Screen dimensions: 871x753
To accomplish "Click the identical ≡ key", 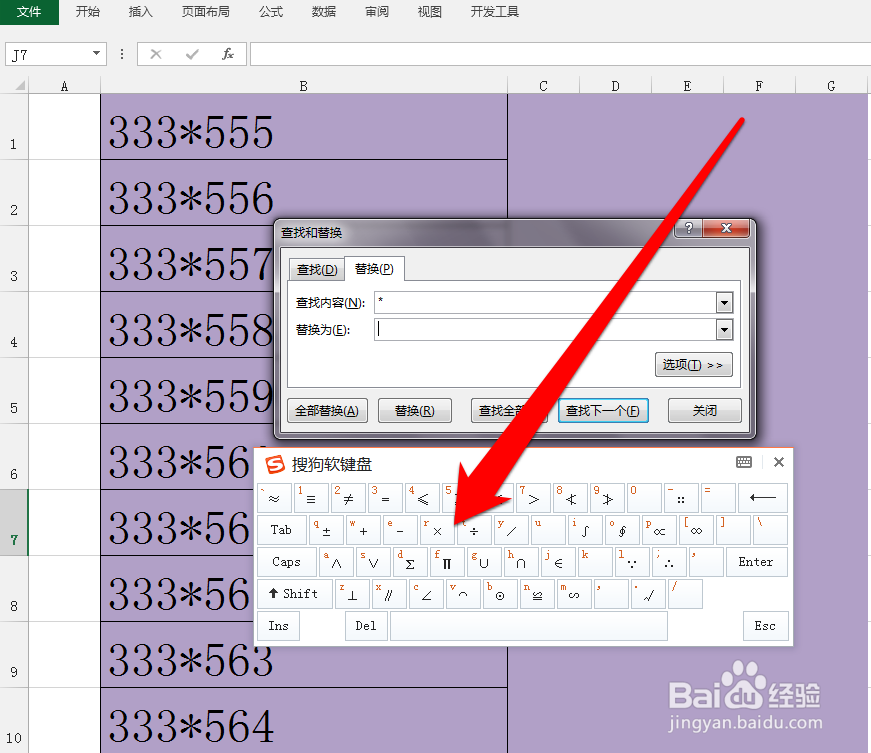I will [x=311, y=498].
